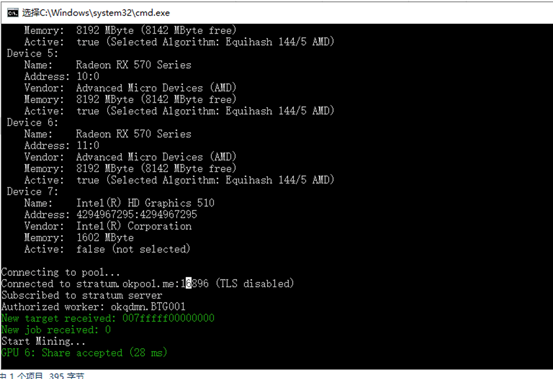
Task: Click the window title text cmd.exe
Action: tap(96, 13)
